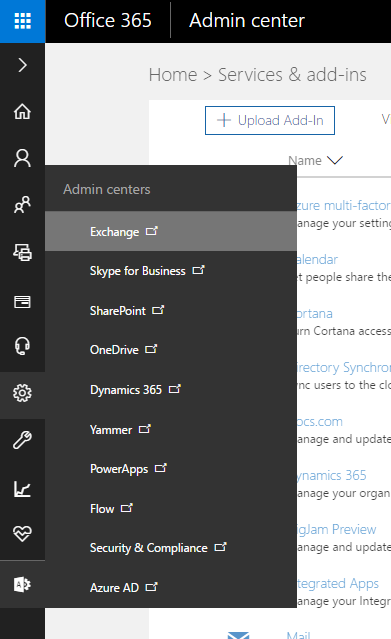Open the Resources printer icon
391x639 pixels.
(22, 252)
